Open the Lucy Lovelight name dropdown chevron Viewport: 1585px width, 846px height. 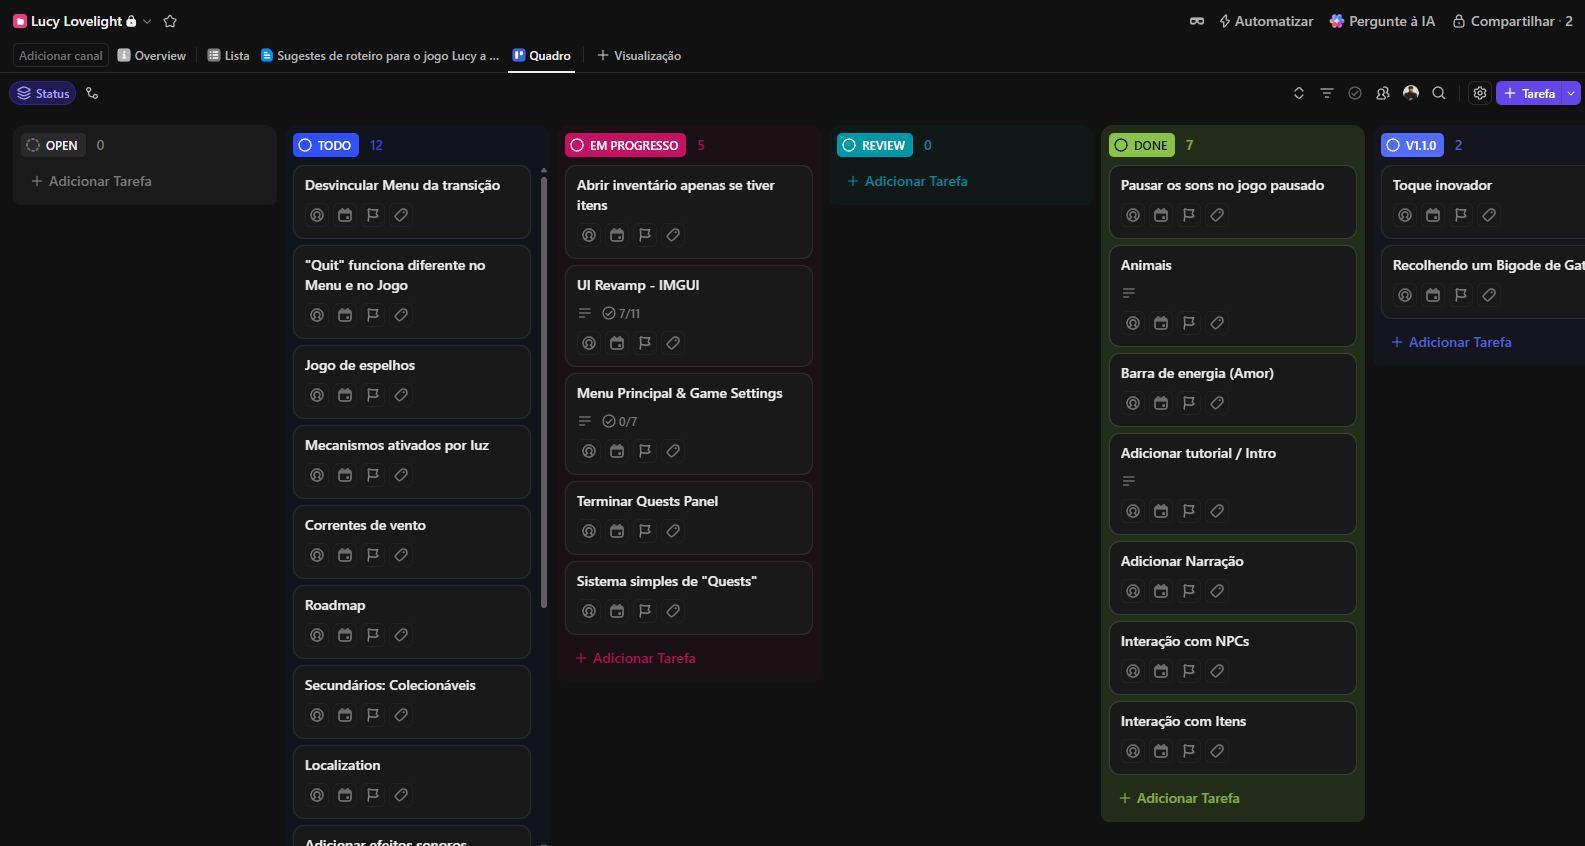(147, 21)
